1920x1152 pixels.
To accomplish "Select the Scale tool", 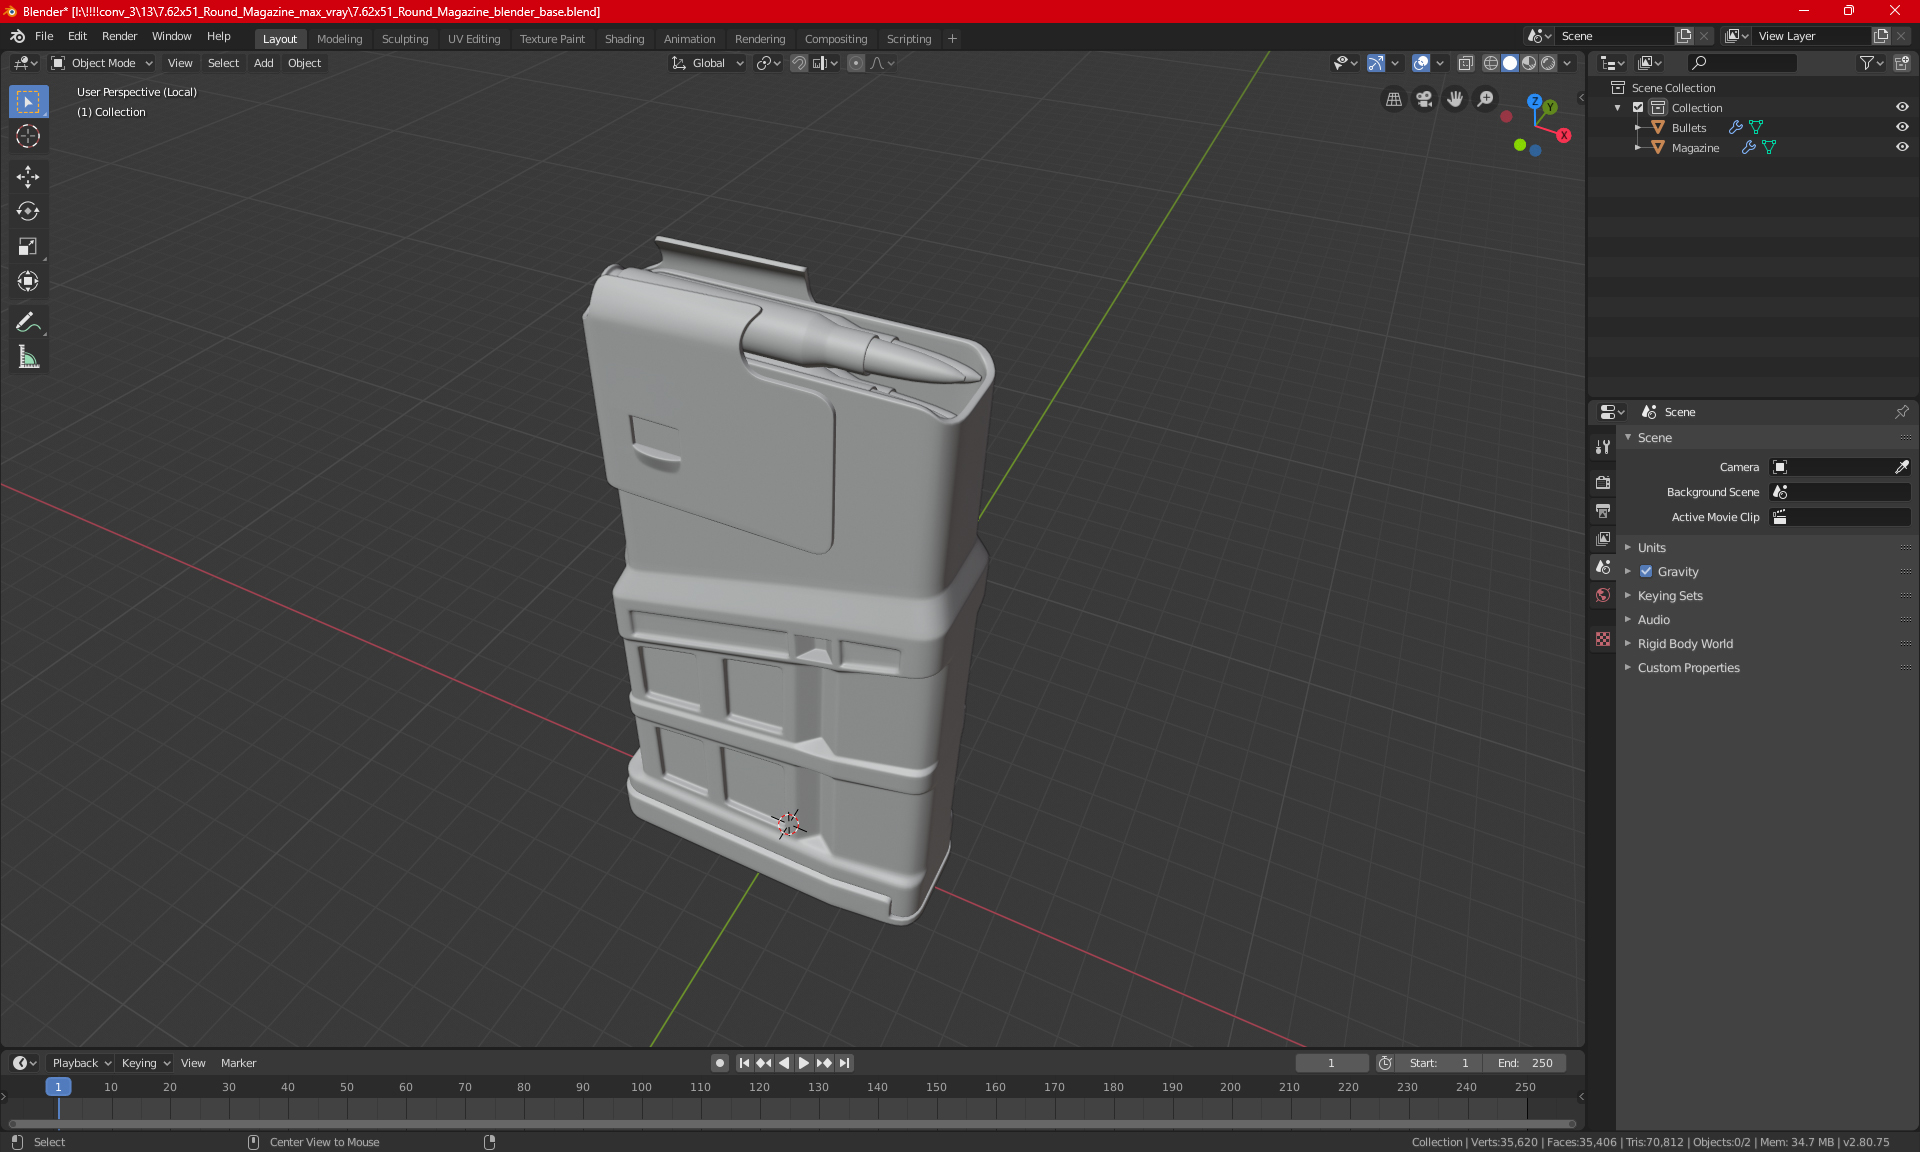I will tap(28, 247).
